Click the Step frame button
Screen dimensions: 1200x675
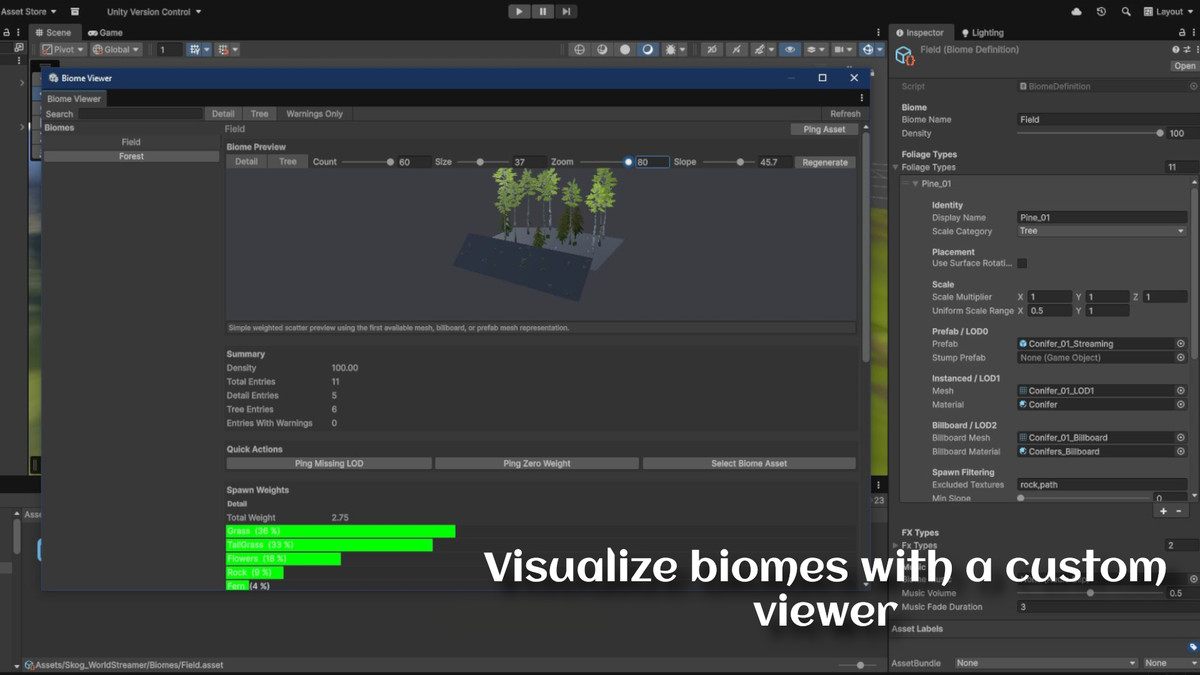pyautogui.click(x=567, y=11)
